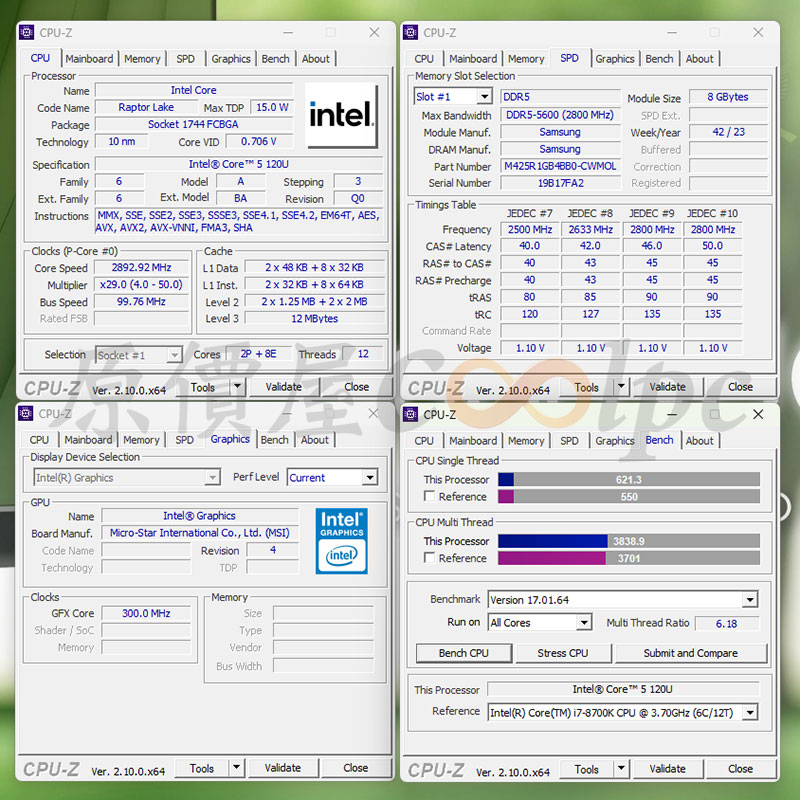Click Close button in the Bench window

[740, 769]
